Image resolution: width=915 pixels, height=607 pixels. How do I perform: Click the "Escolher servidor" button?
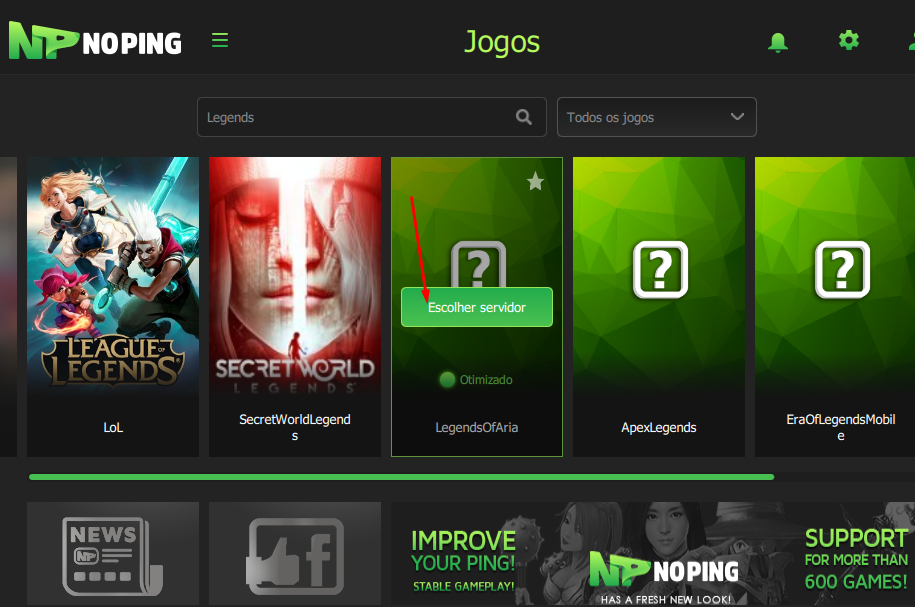(x=477, y=307)
